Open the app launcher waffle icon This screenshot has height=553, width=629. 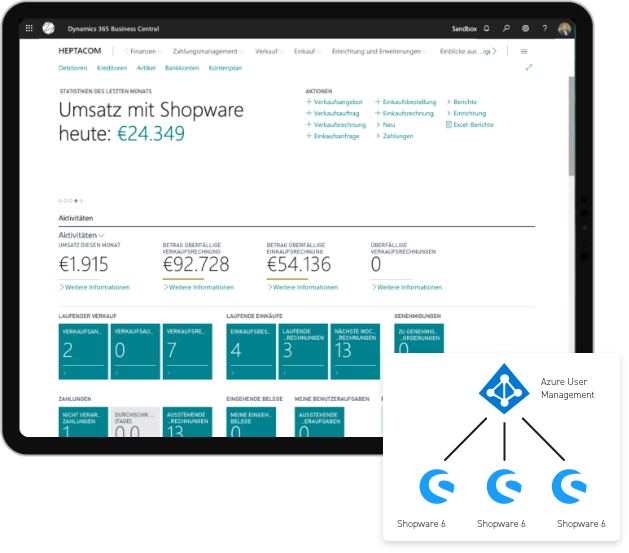click(29, 29)
